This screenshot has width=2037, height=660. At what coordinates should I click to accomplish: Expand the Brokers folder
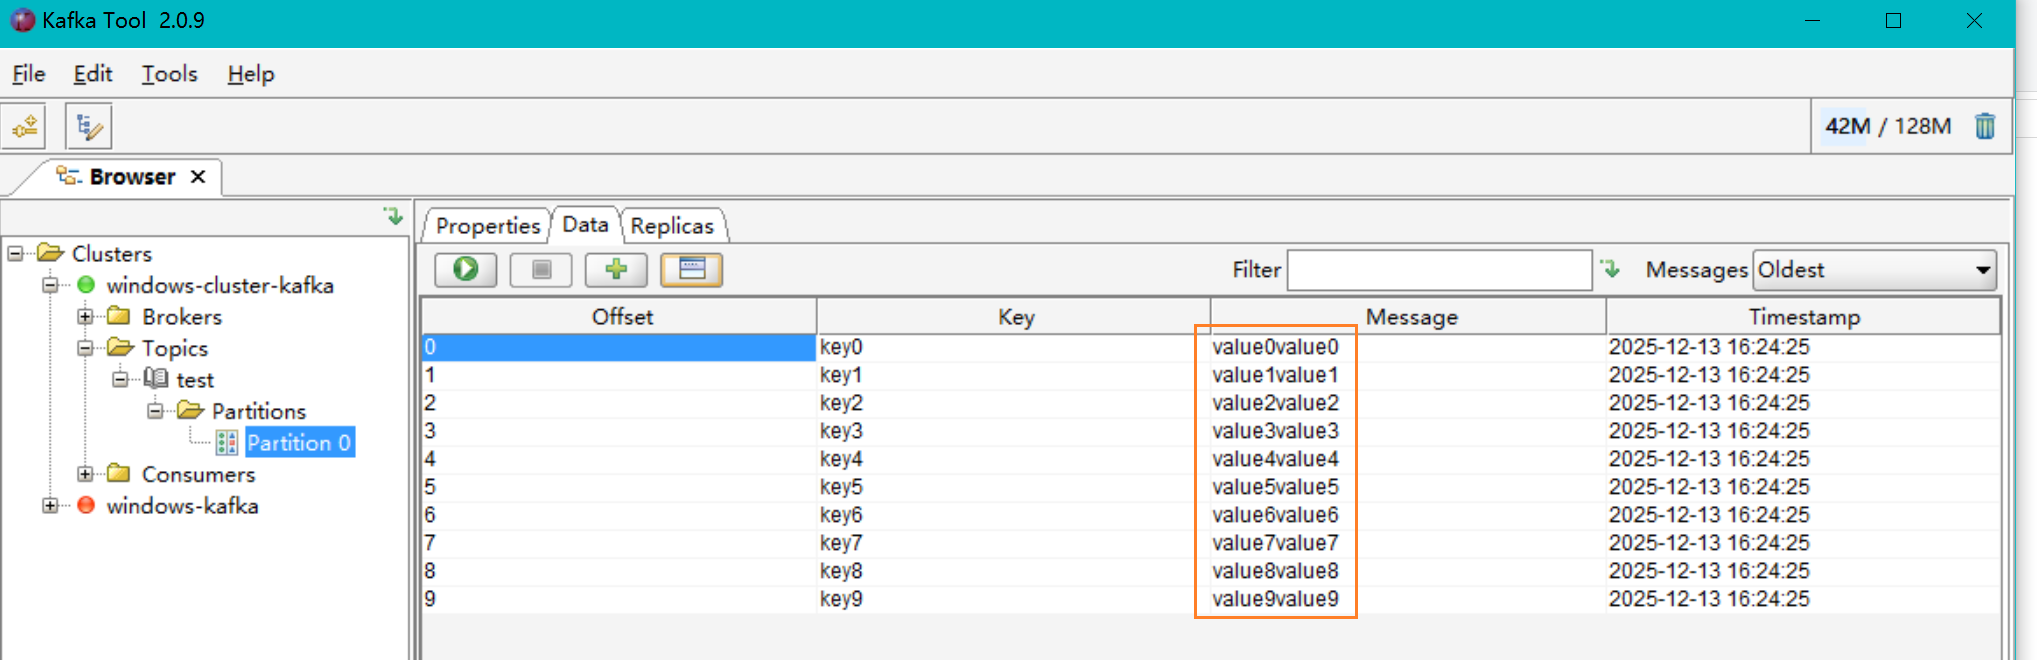(86, 317)
